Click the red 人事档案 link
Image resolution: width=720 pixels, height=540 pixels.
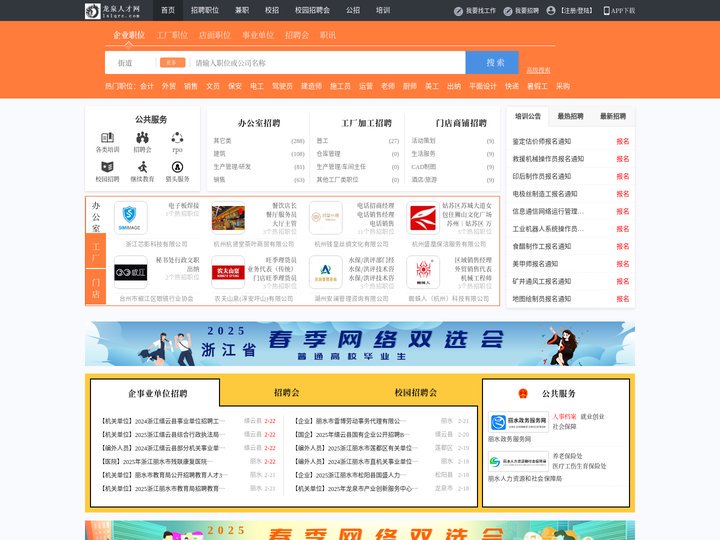coord(564,416)
